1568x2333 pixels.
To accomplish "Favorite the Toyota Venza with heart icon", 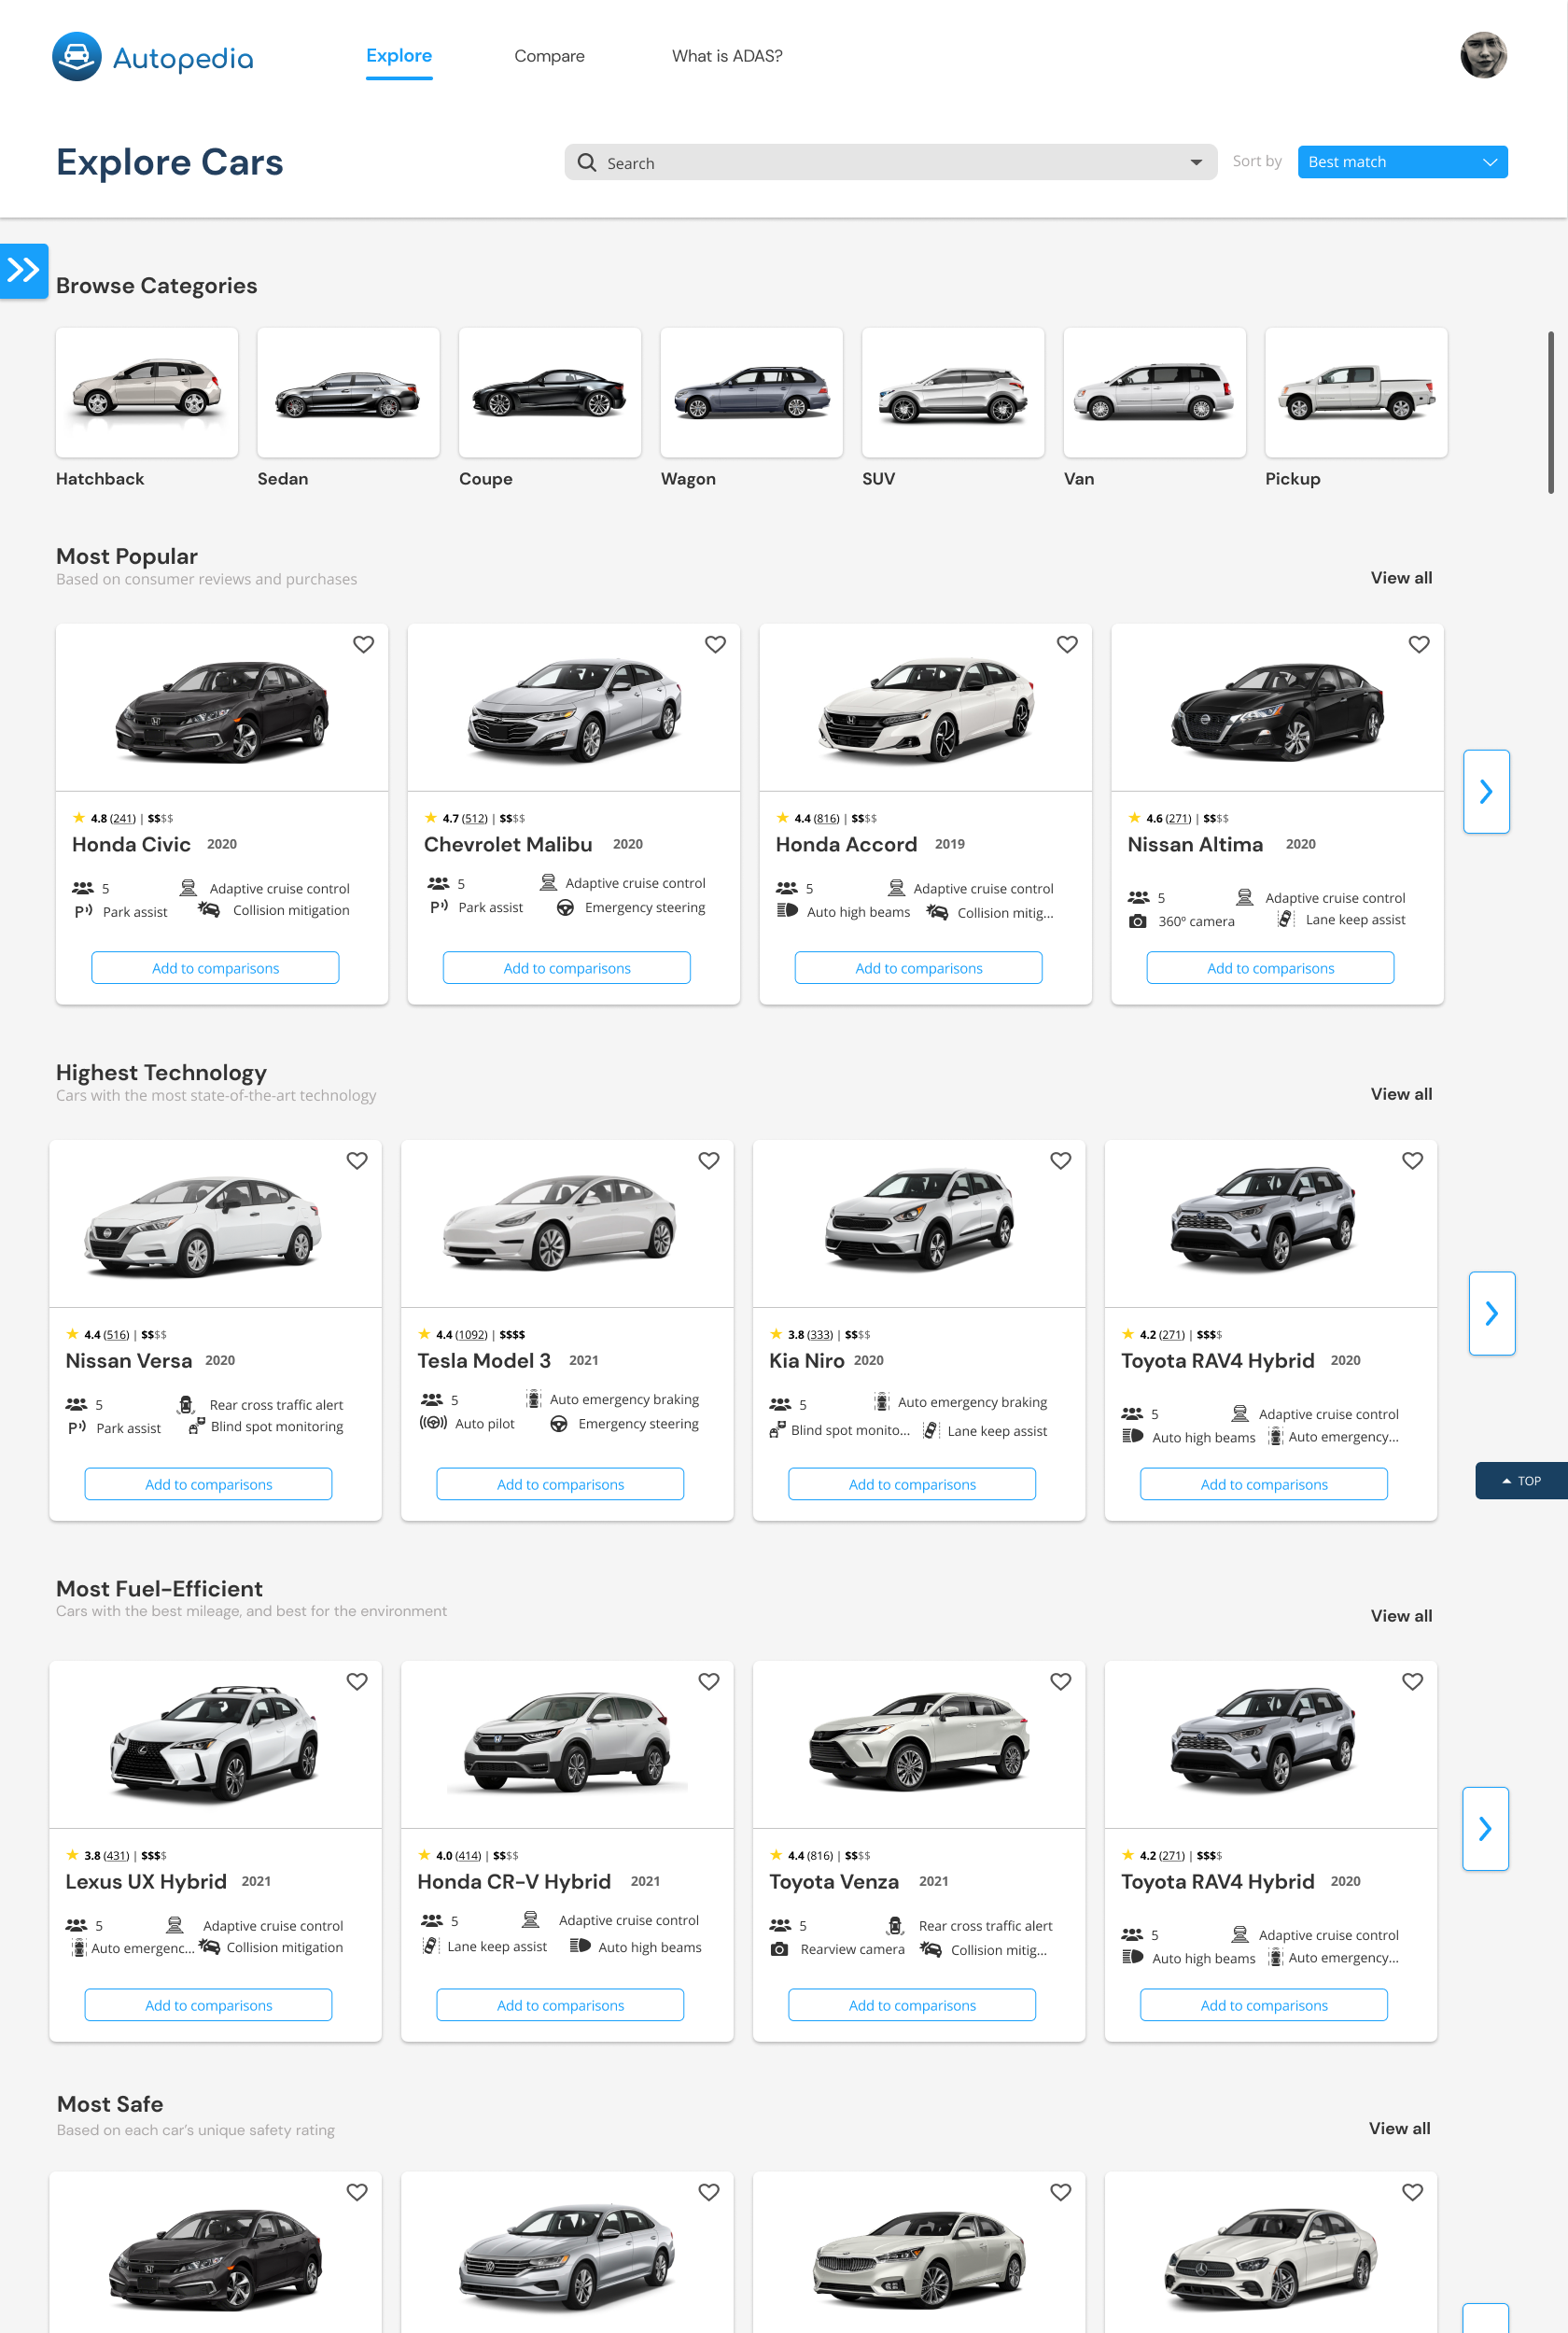I will pos(1061,1682).
